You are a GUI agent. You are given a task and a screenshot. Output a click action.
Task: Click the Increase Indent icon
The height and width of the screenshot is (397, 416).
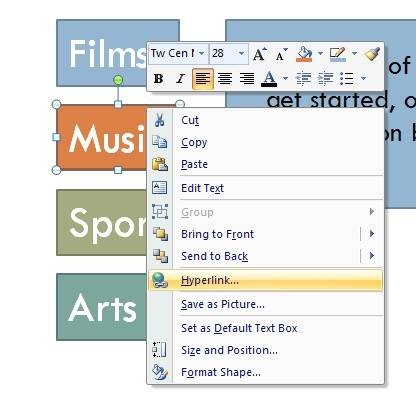pyautogui.click(x=325, y=79)
